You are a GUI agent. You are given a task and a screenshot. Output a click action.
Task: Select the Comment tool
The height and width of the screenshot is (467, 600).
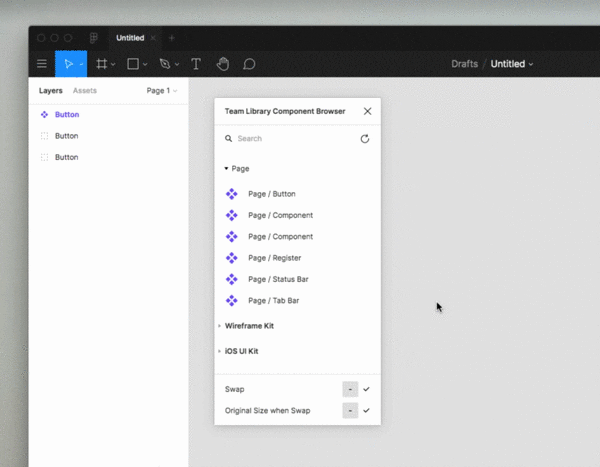pyautogui.click(x=249, y=64)
